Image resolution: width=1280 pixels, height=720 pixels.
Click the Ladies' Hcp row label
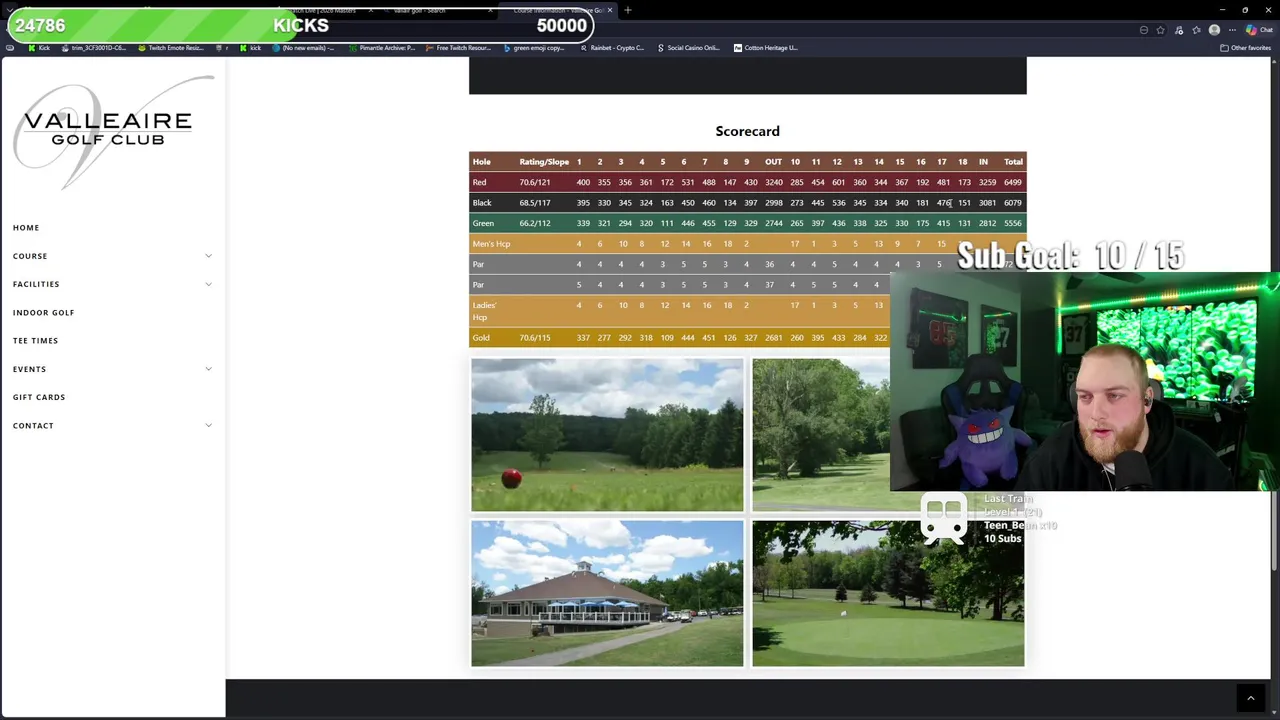point(485,311)
